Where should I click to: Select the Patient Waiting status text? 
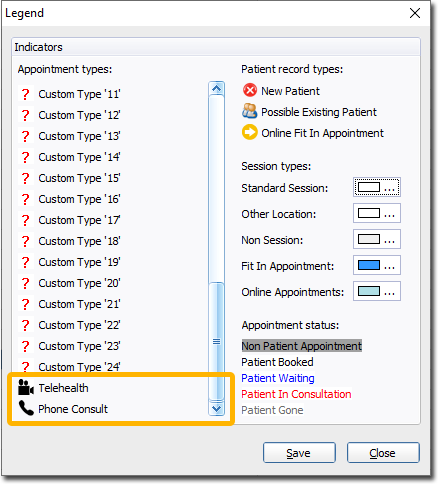point(278,378)
